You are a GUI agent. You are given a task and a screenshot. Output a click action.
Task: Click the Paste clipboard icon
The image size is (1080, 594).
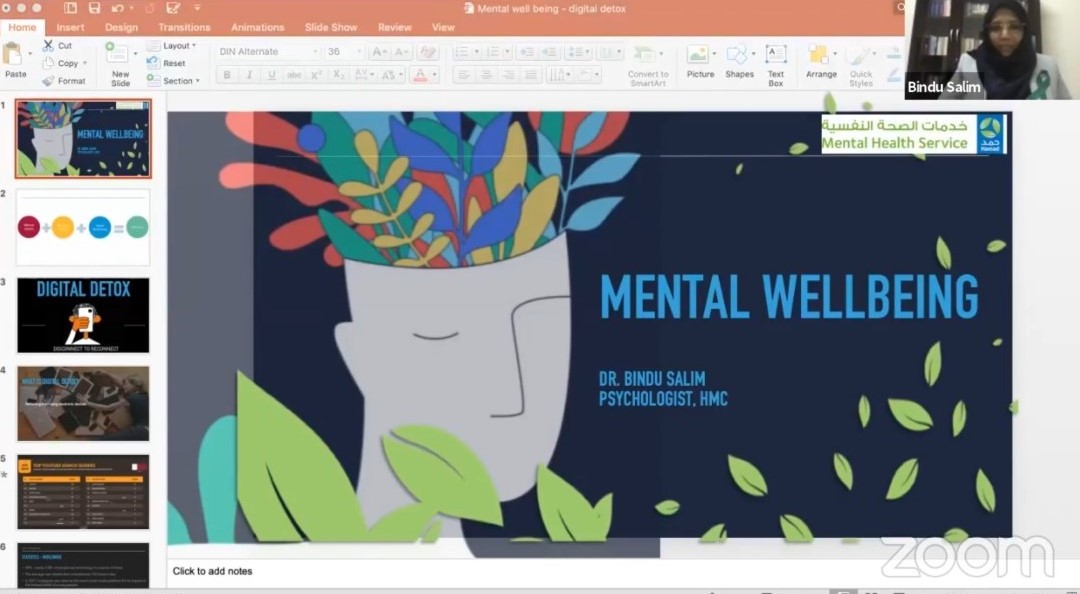click(x=15, y=54)
